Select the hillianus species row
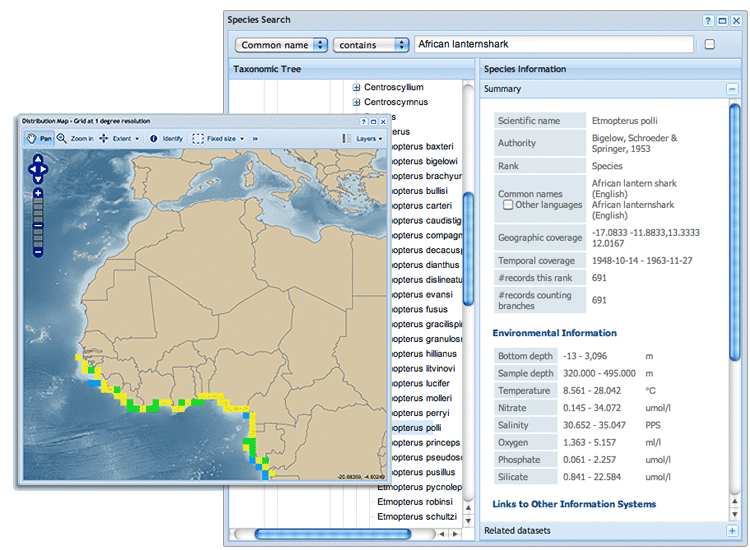The width and height of the screenshot is (750, 550). click(424, 353)
